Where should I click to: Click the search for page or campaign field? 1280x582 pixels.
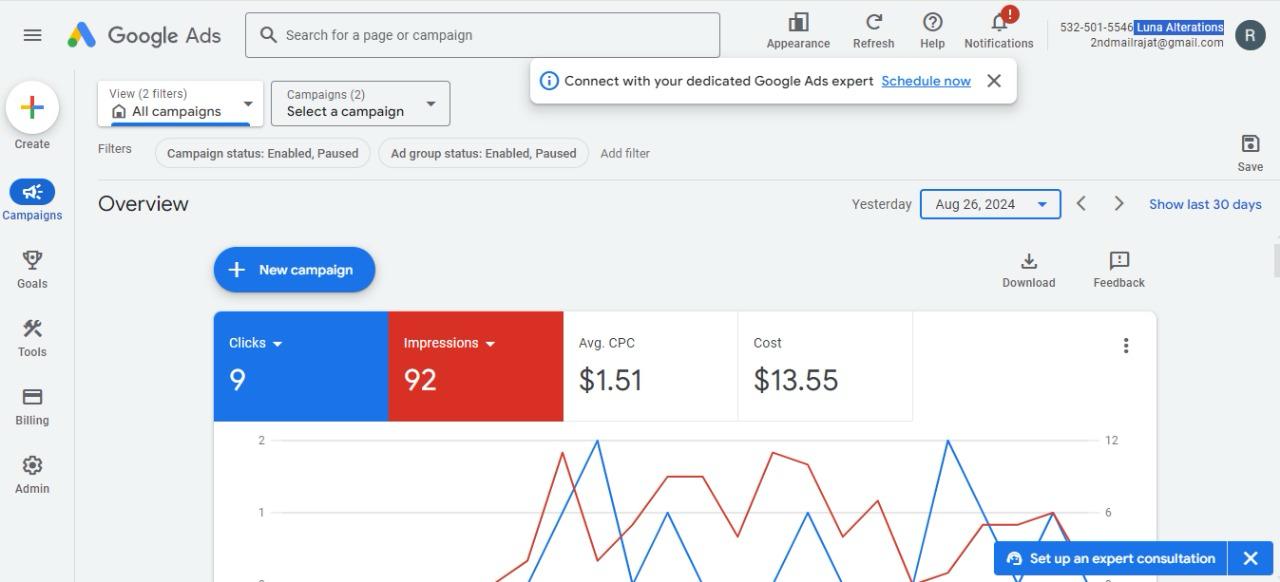click(482, 35)
